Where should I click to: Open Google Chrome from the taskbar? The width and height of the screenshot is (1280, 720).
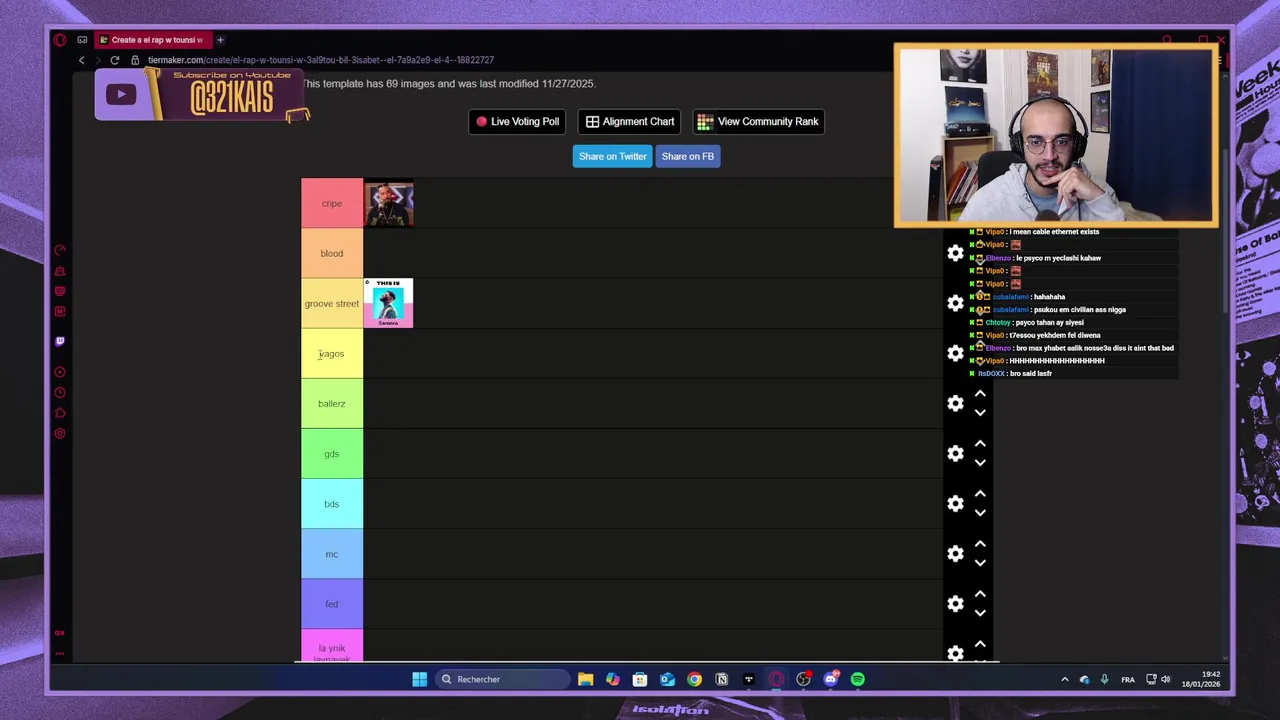(694, 679)
